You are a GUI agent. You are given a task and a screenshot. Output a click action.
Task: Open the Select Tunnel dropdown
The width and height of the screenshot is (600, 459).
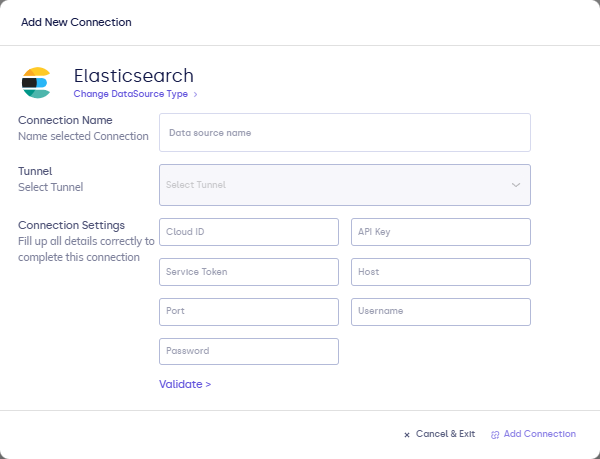point(345,185)
